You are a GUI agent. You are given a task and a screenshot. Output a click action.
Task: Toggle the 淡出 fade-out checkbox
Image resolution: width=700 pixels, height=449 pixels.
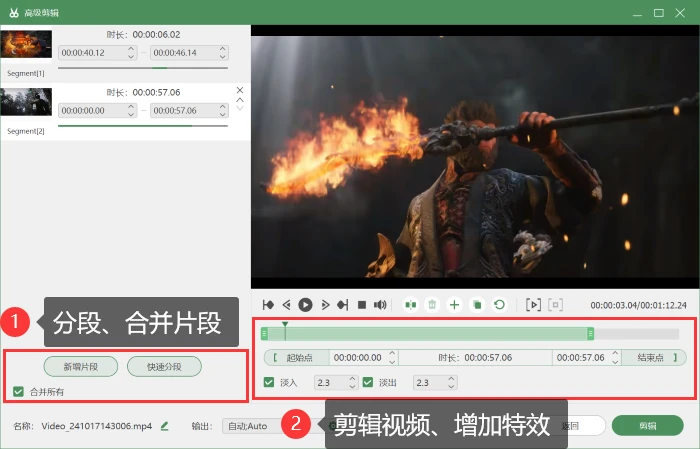click(x=368, y=382)
